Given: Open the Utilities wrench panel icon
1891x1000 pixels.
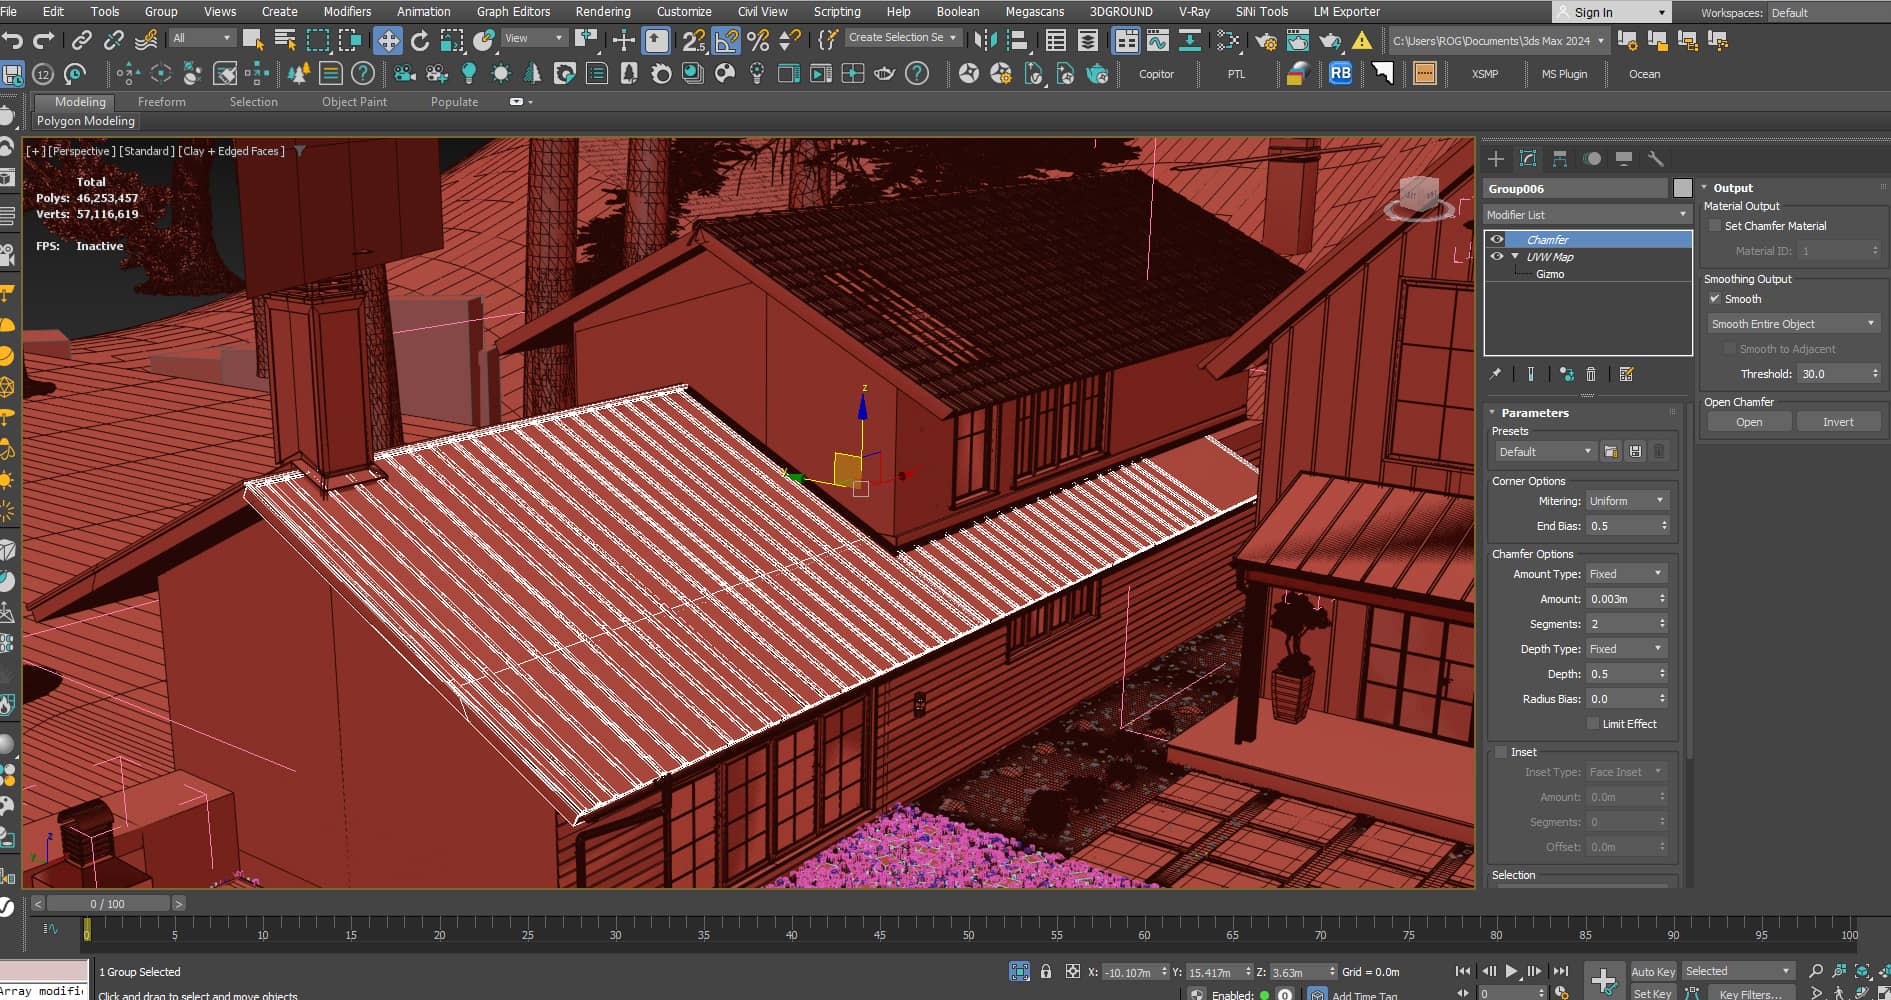Looking at the screenshot, I should pos(1656,159).
